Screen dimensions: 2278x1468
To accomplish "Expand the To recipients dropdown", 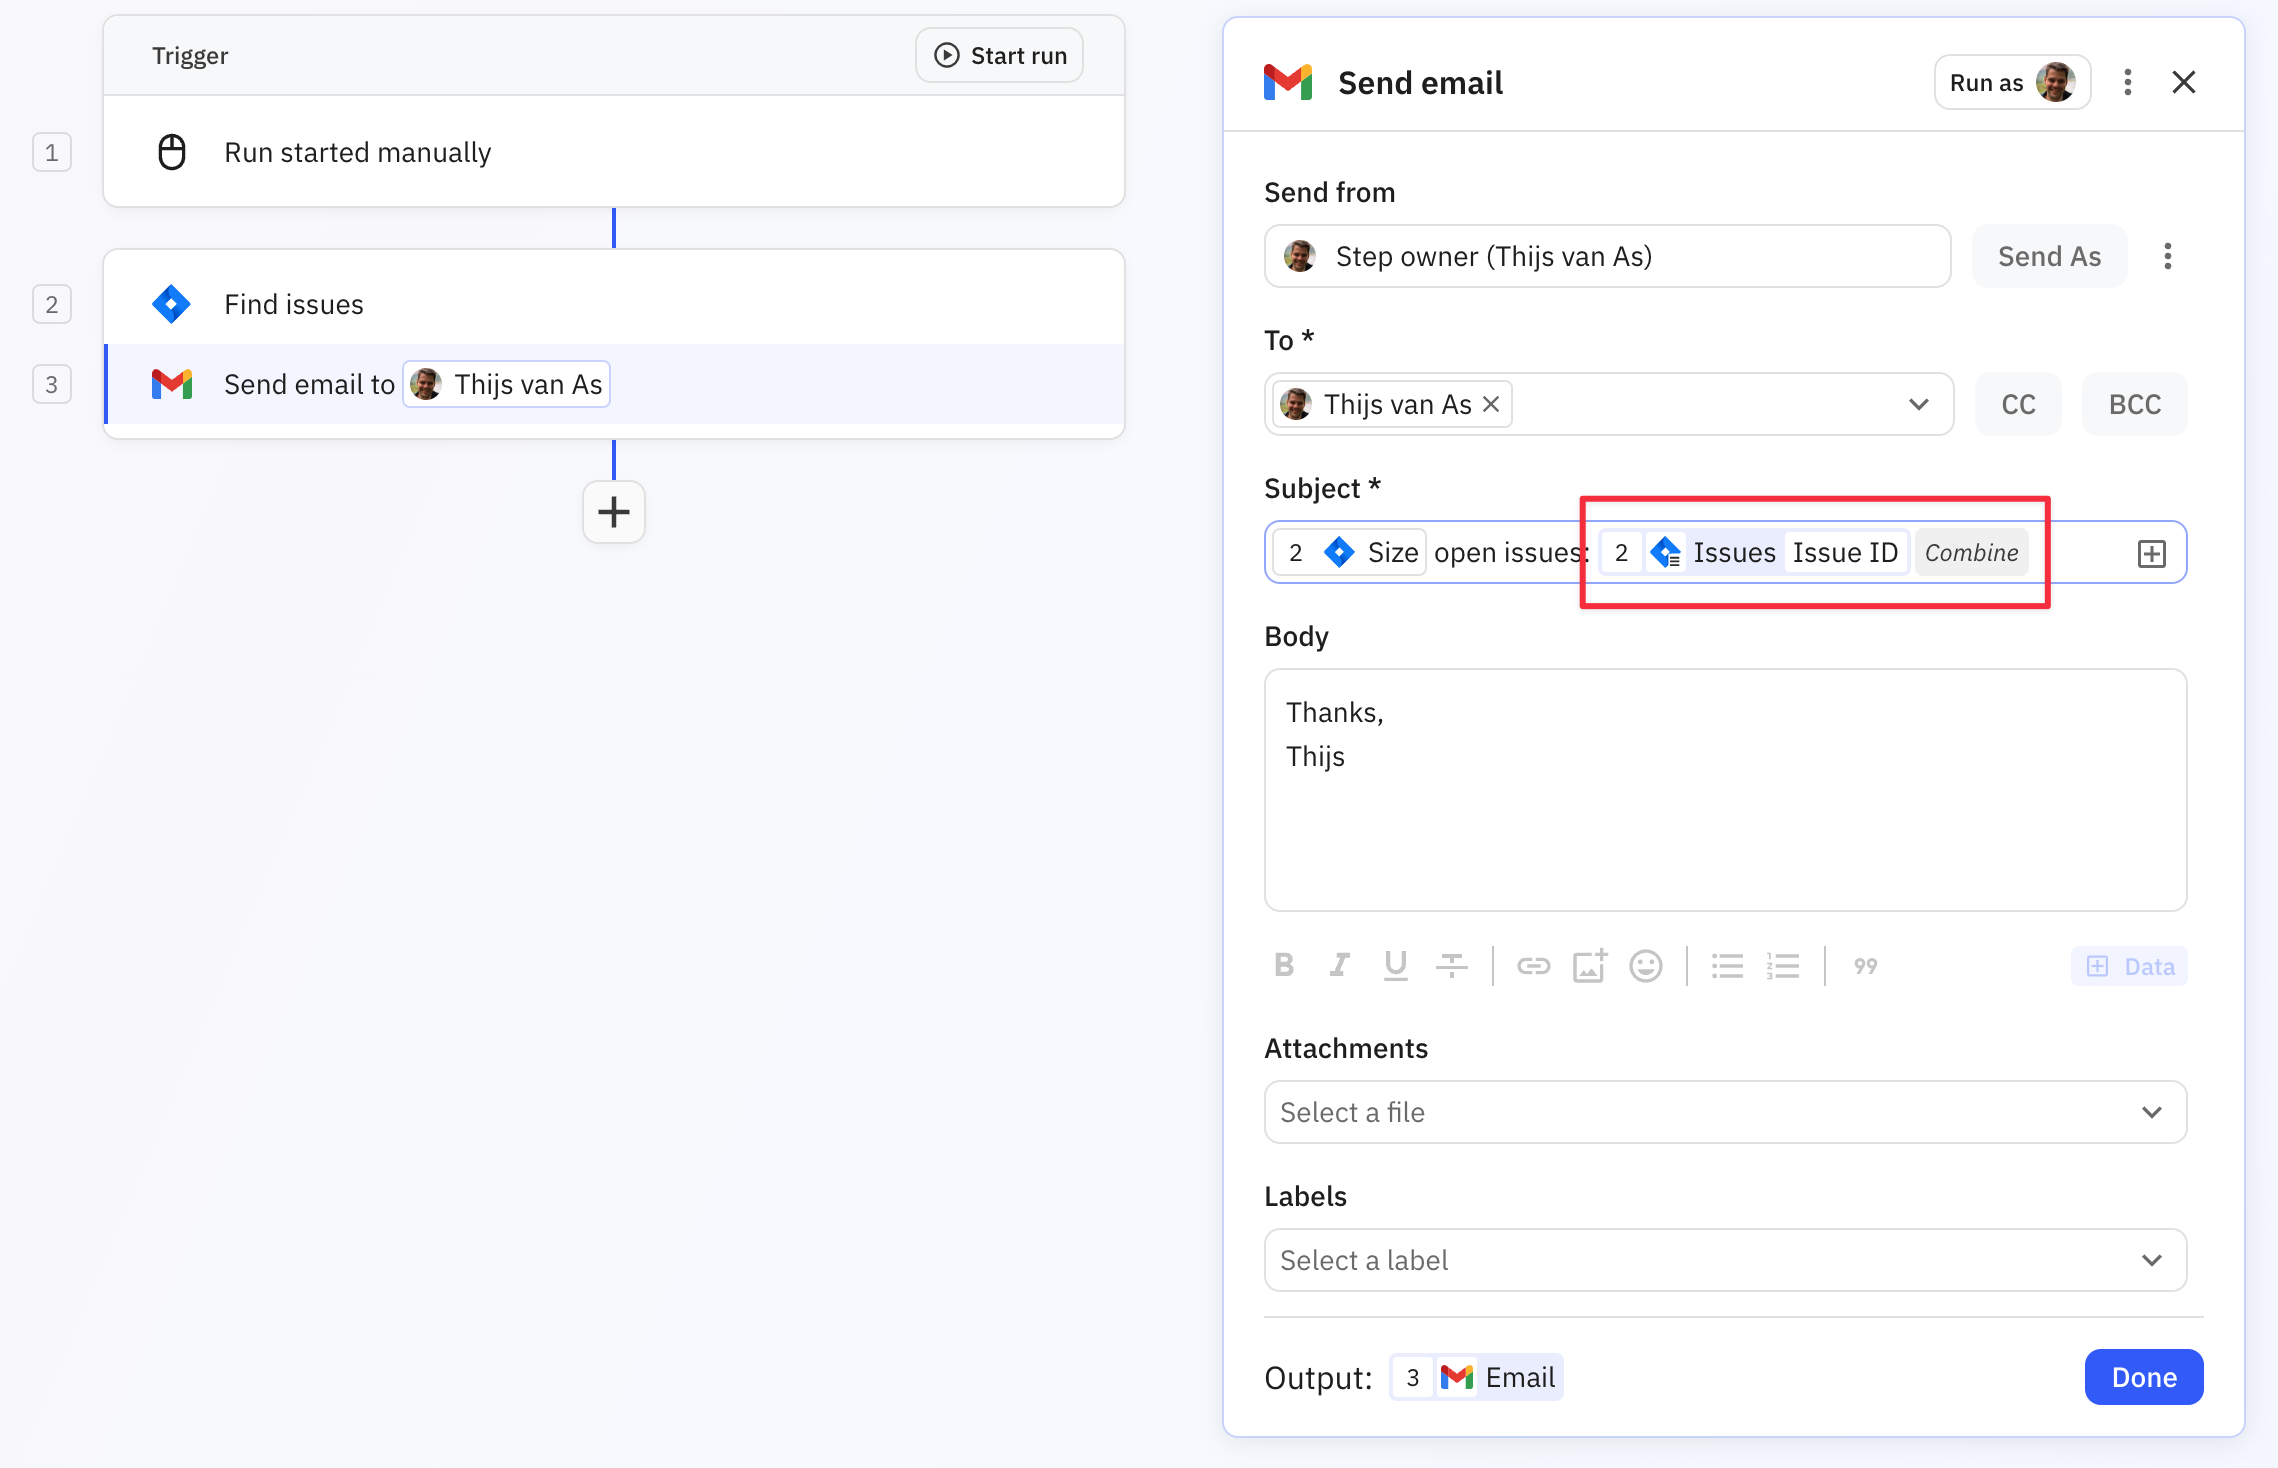I will 1917,404.
